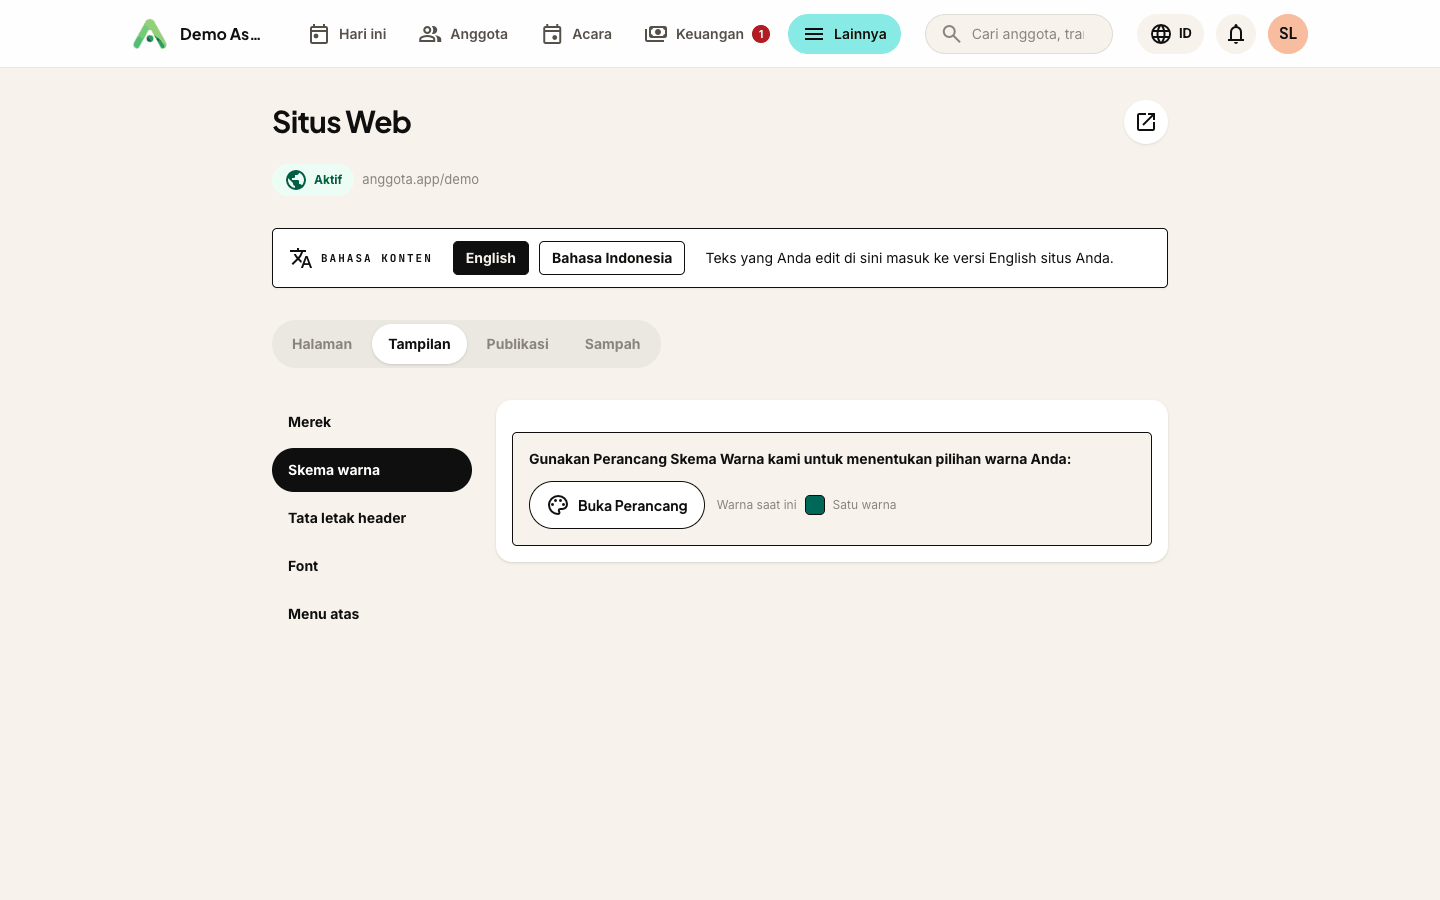Switch content language to Bahasa Indonesia

pyautogui.click(x=612, y=258)
